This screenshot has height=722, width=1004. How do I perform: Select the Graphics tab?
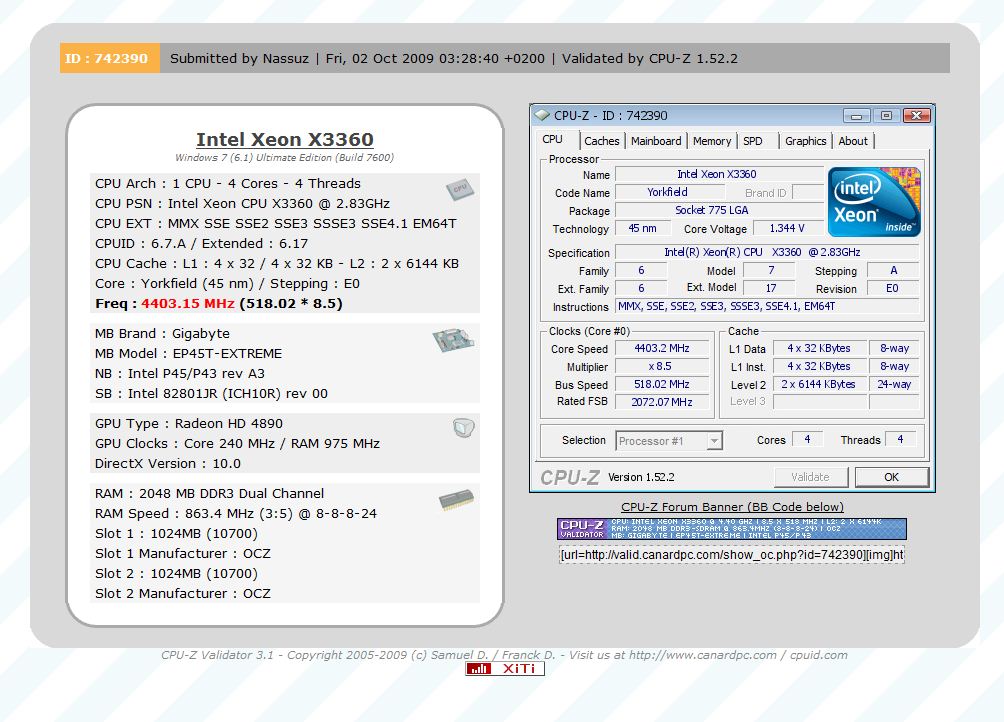[806, 141]
